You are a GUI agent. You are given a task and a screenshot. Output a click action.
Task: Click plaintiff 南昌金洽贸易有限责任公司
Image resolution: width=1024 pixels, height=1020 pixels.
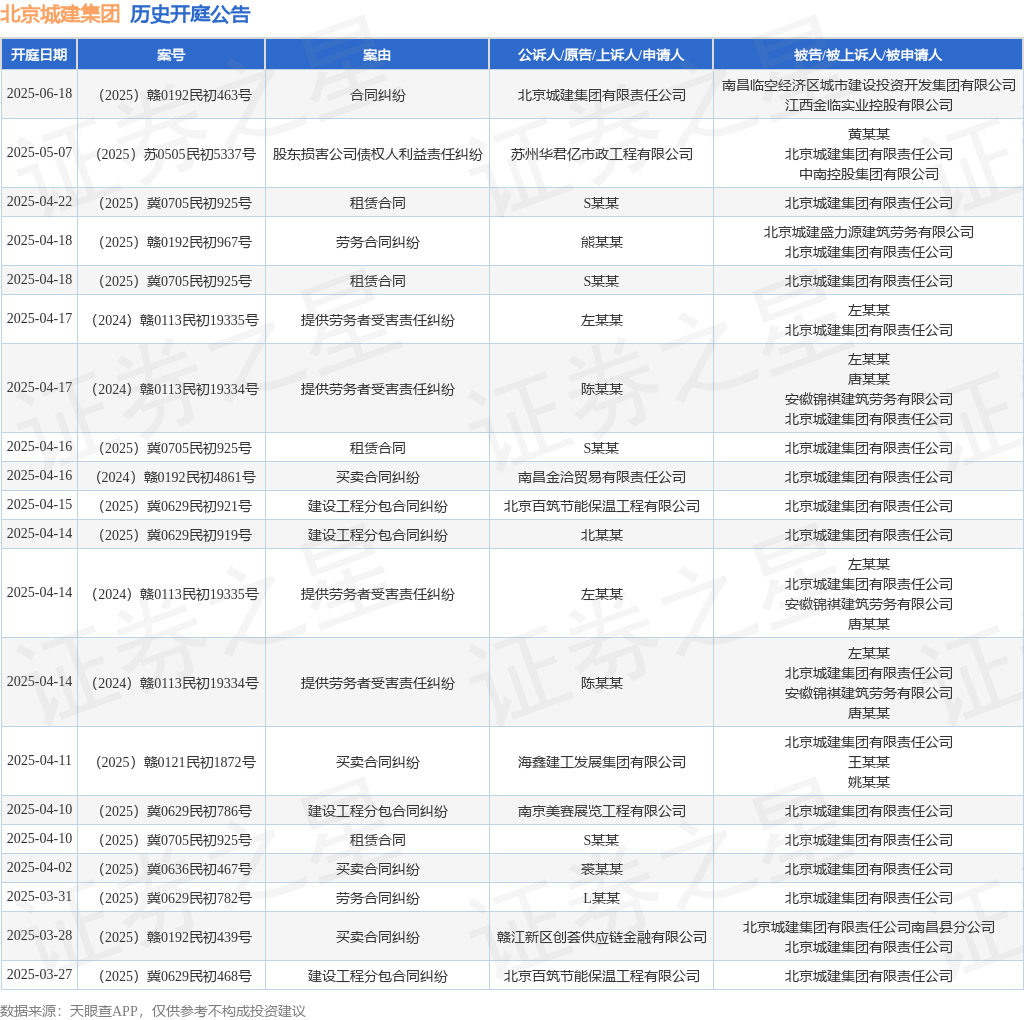click(601, 477)
